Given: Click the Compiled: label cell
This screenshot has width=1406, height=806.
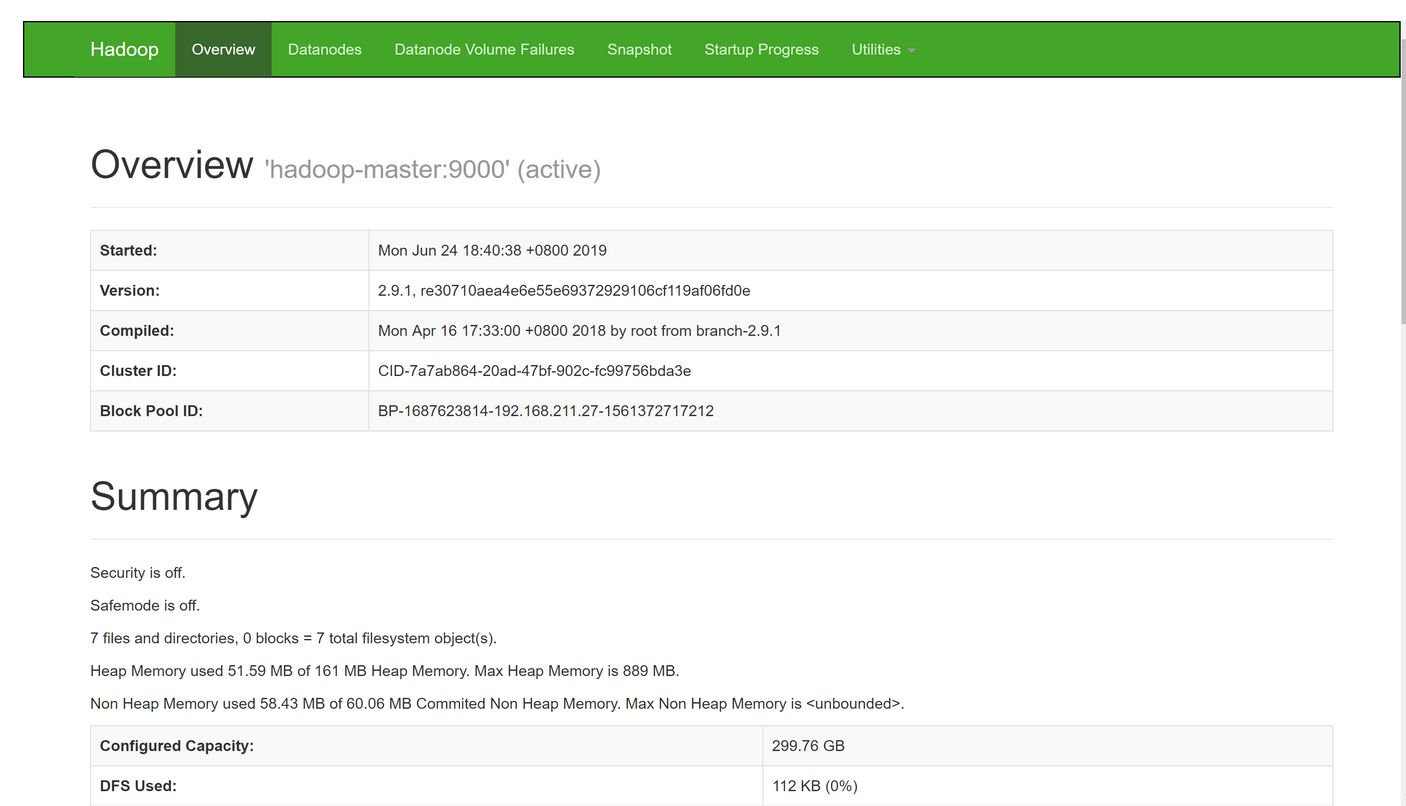Looking at the screenshot, I should [229, 330].
